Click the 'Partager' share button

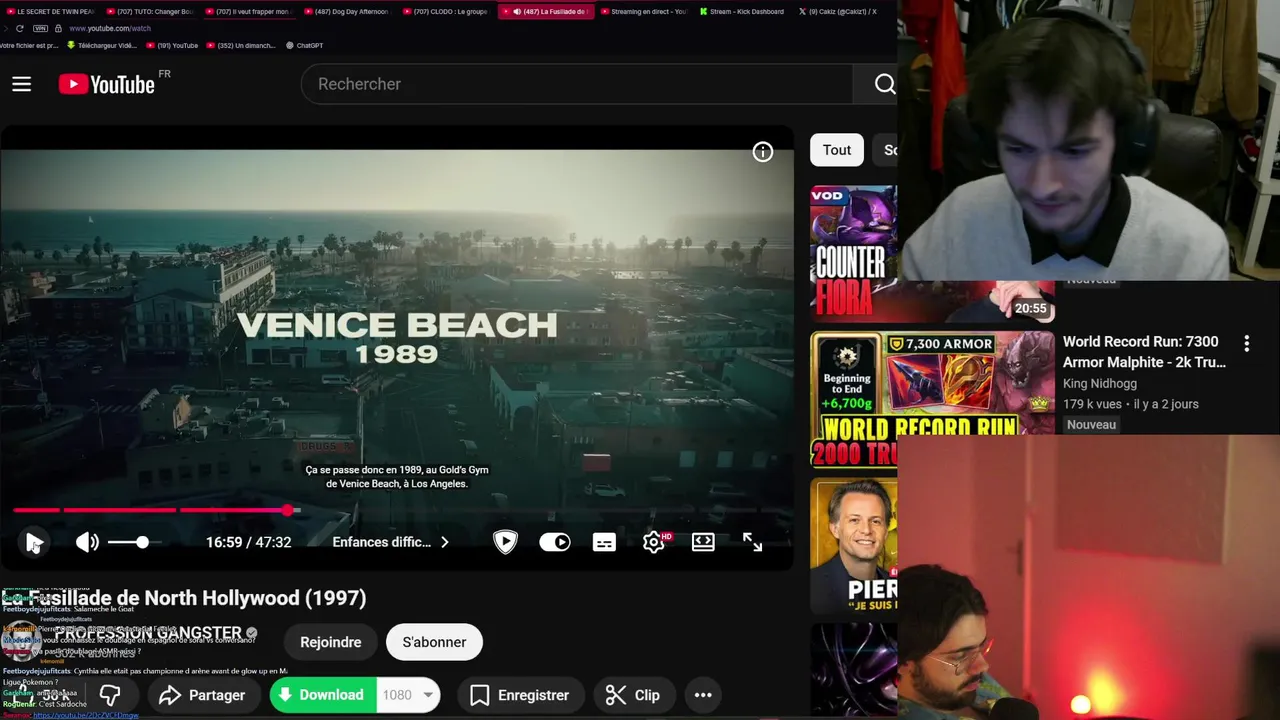pyautogui.click(x=202, y=695)
